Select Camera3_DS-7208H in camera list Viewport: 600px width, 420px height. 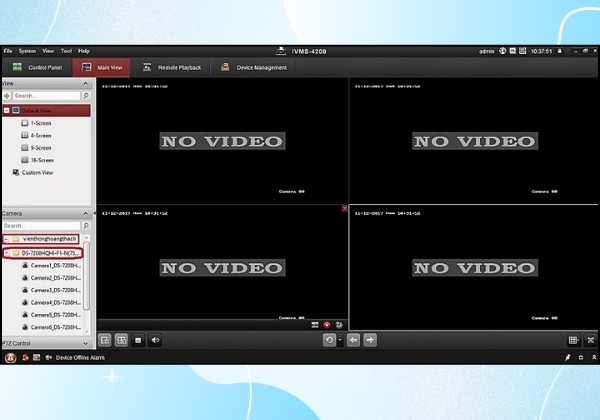(x=51, y=290)
